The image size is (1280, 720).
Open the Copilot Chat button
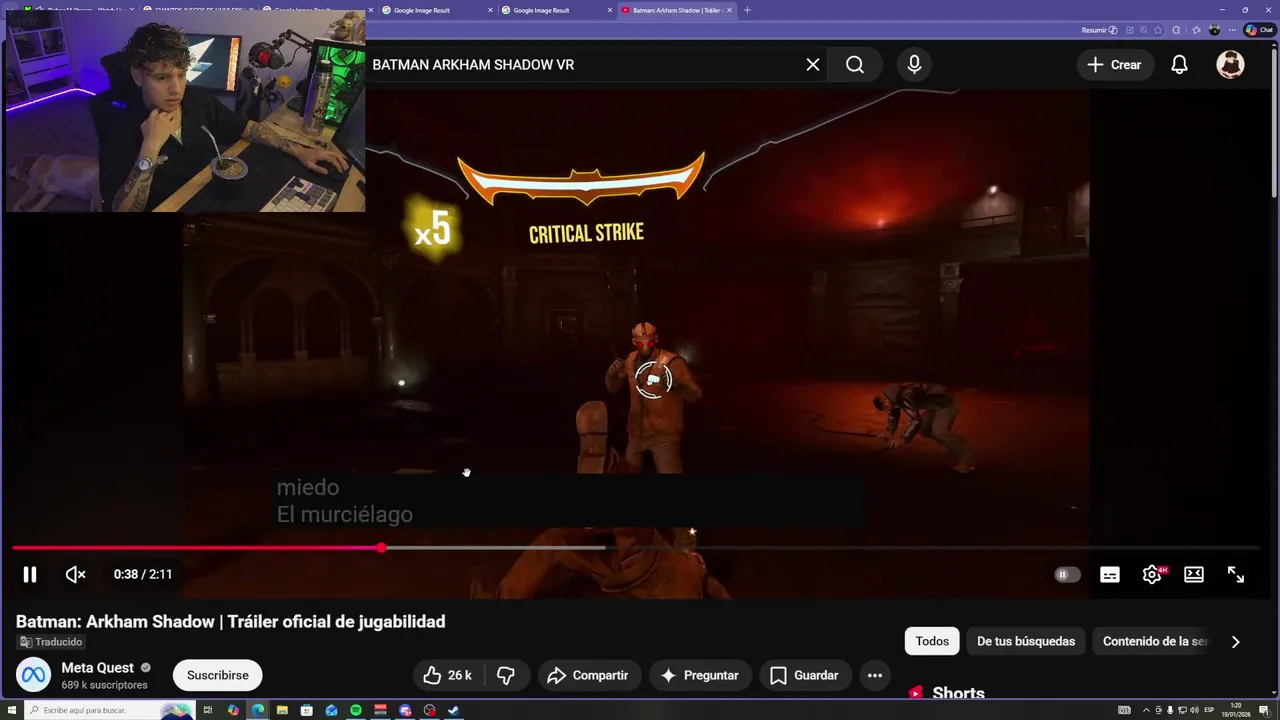(x=1259, y=30)
